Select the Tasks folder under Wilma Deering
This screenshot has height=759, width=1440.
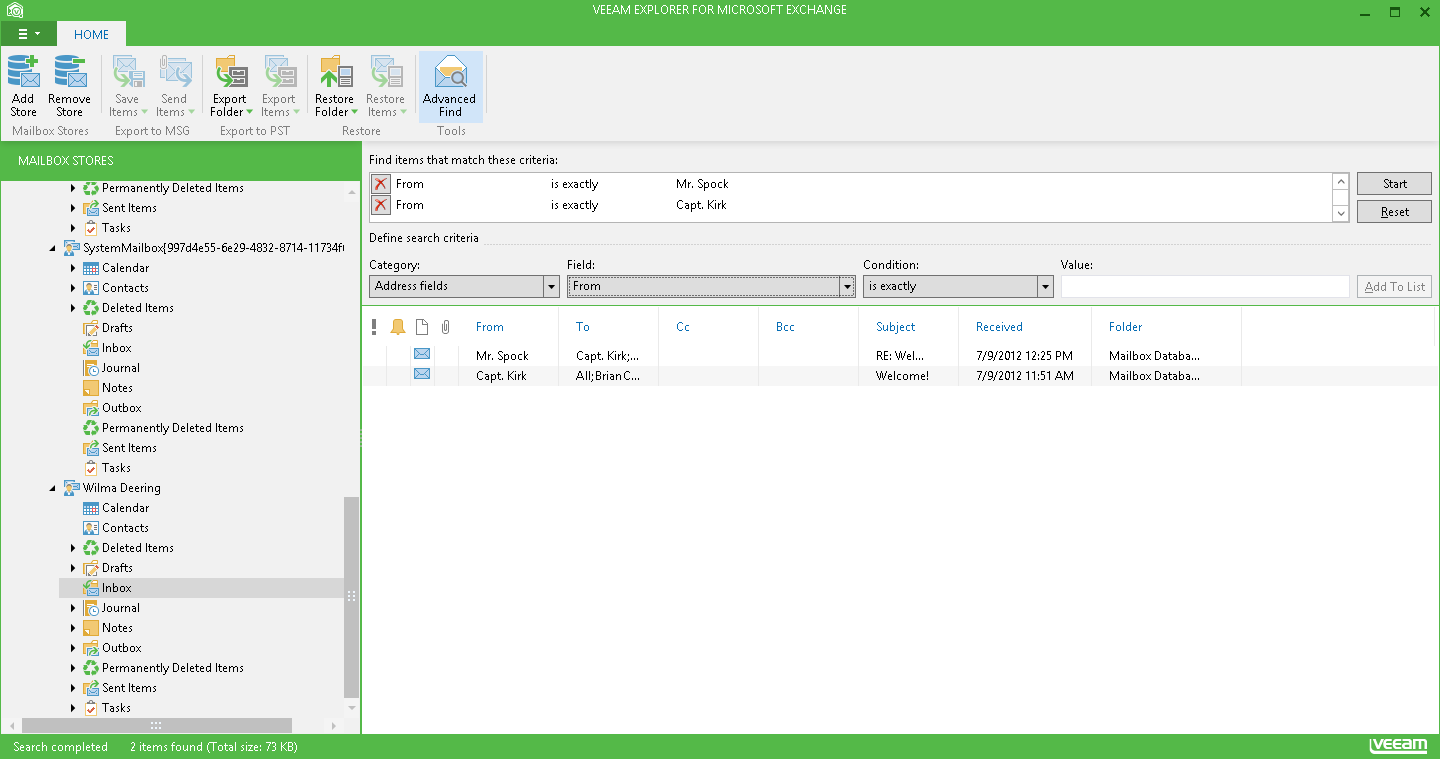click(x=116, y=708)
